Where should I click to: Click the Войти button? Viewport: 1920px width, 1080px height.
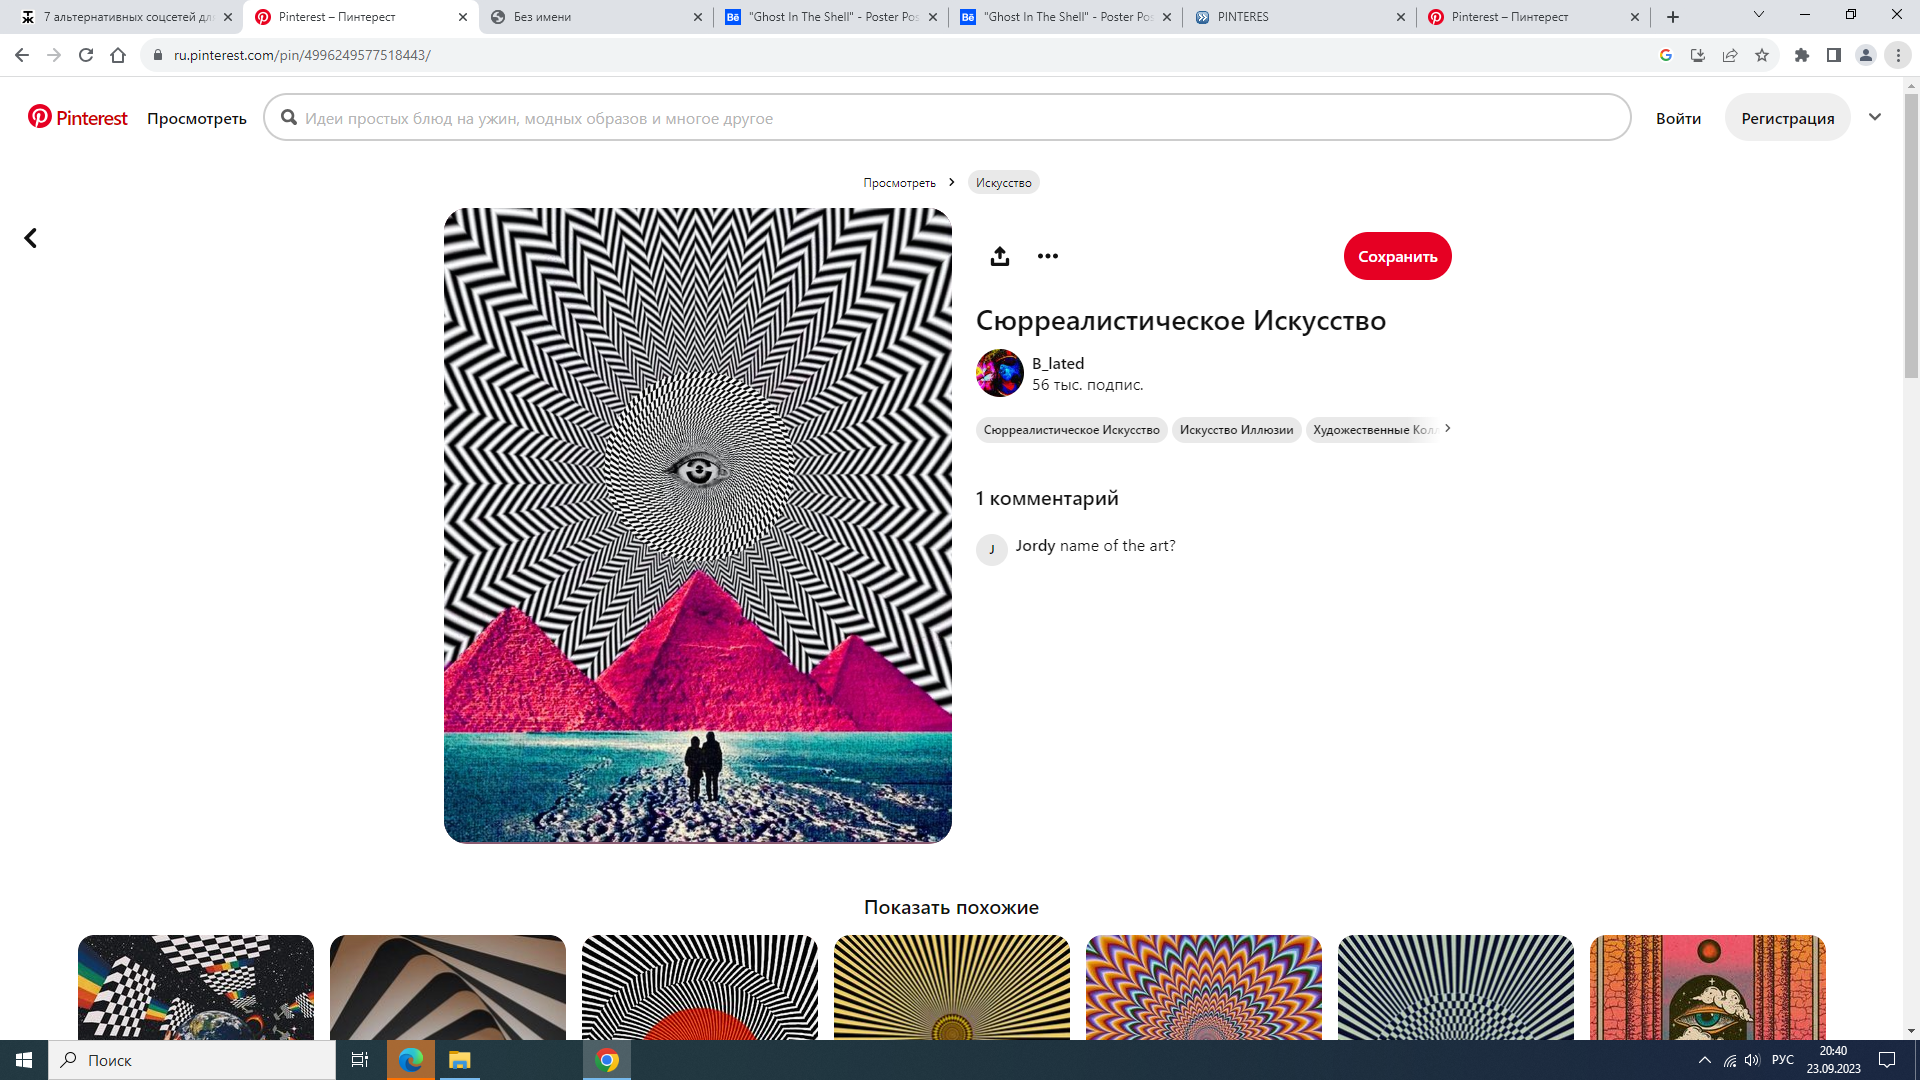coord(1678,118)
